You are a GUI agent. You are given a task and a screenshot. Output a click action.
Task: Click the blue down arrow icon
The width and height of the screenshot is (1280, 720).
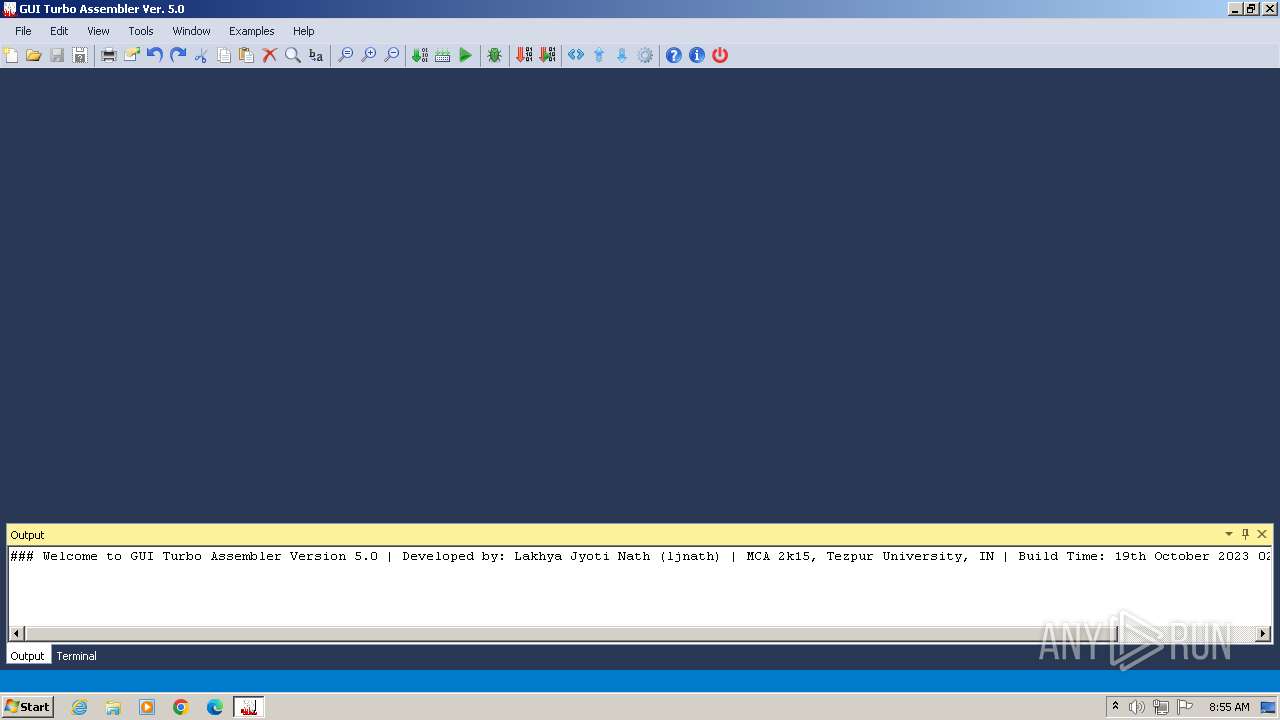pos(622,55)
